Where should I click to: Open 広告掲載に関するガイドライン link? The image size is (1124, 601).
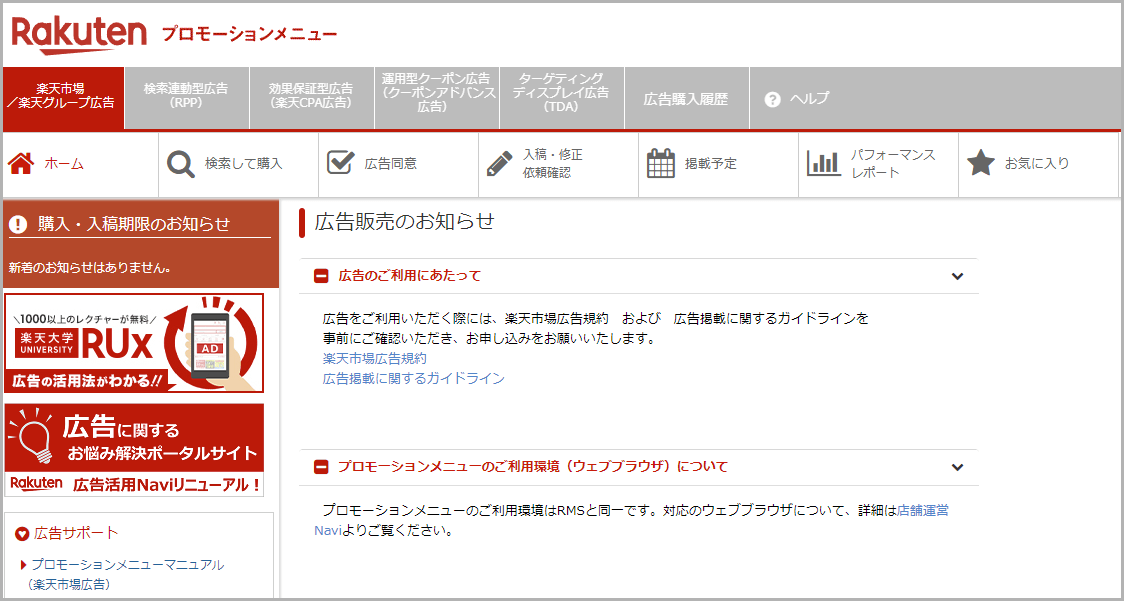point(414,379)
